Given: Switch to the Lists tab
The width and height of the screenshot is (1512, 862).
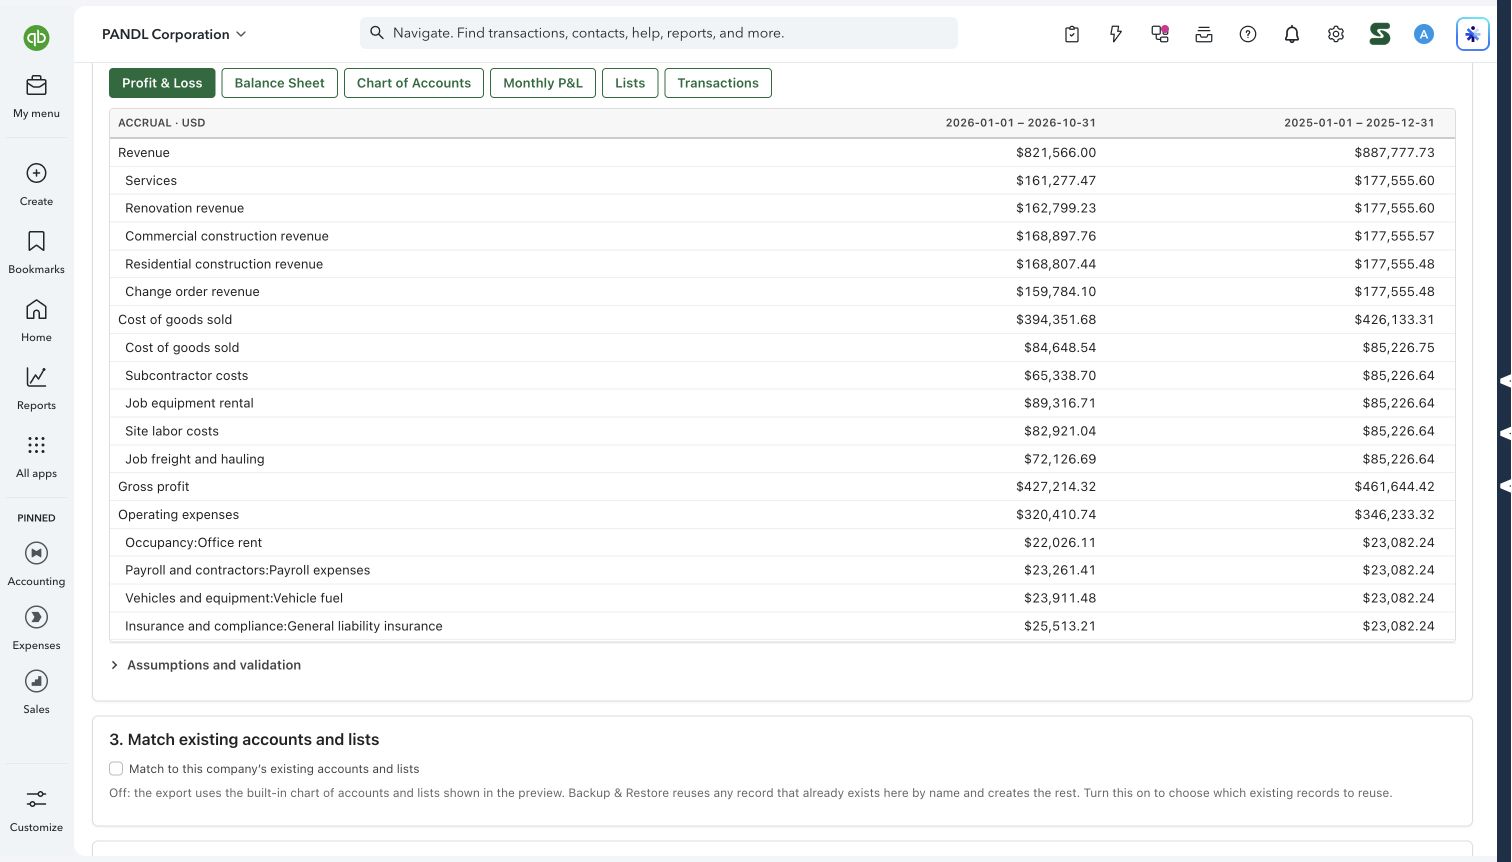Looking at the screenshot, I should pos(630,83).
